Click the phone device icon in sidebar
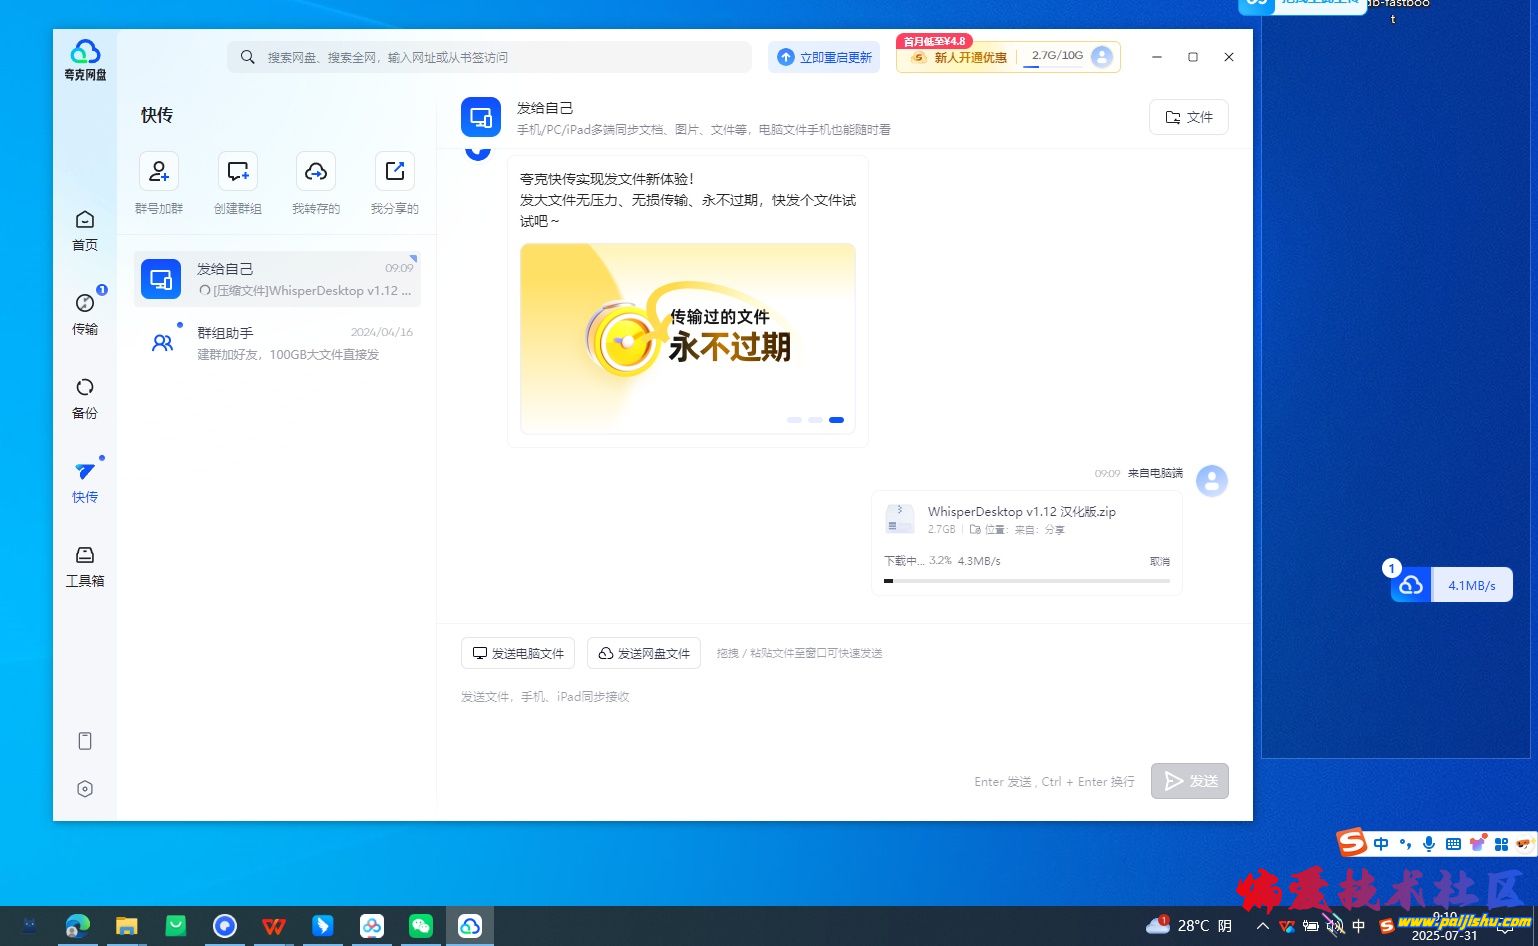Screen dimensions: 1538x946 pos(85,741)
